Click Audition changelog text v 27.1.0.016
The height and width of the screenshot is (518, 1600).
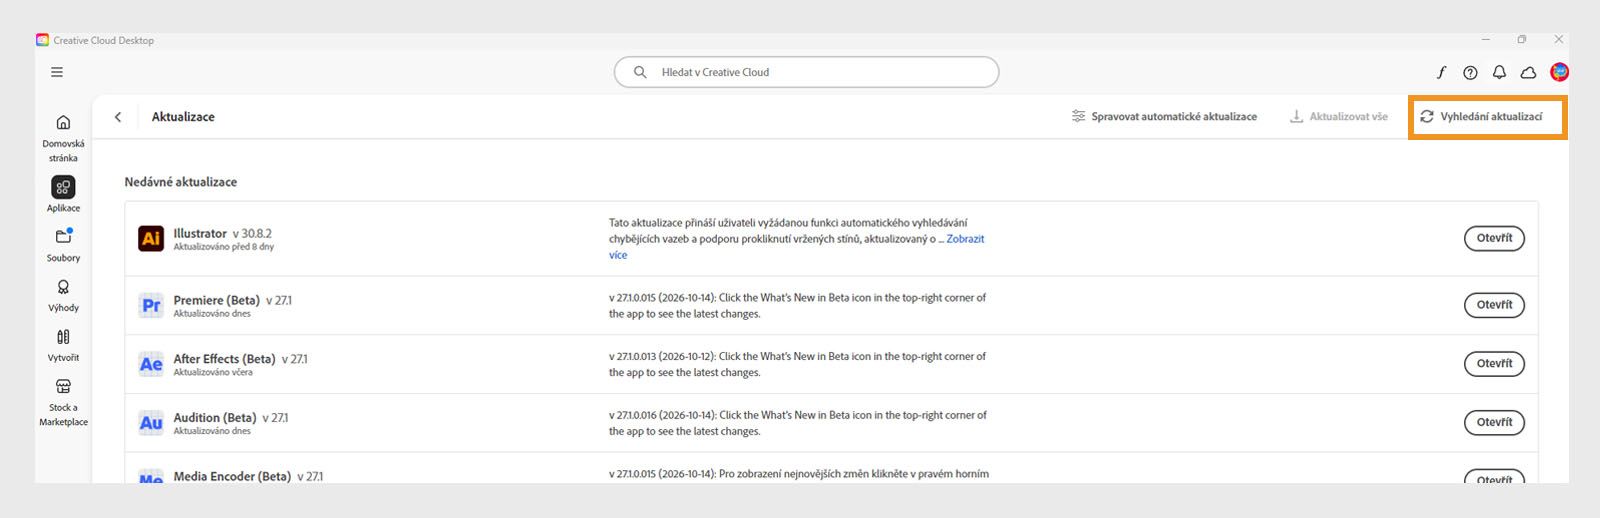pyautogui.click(x=797, y=423)
